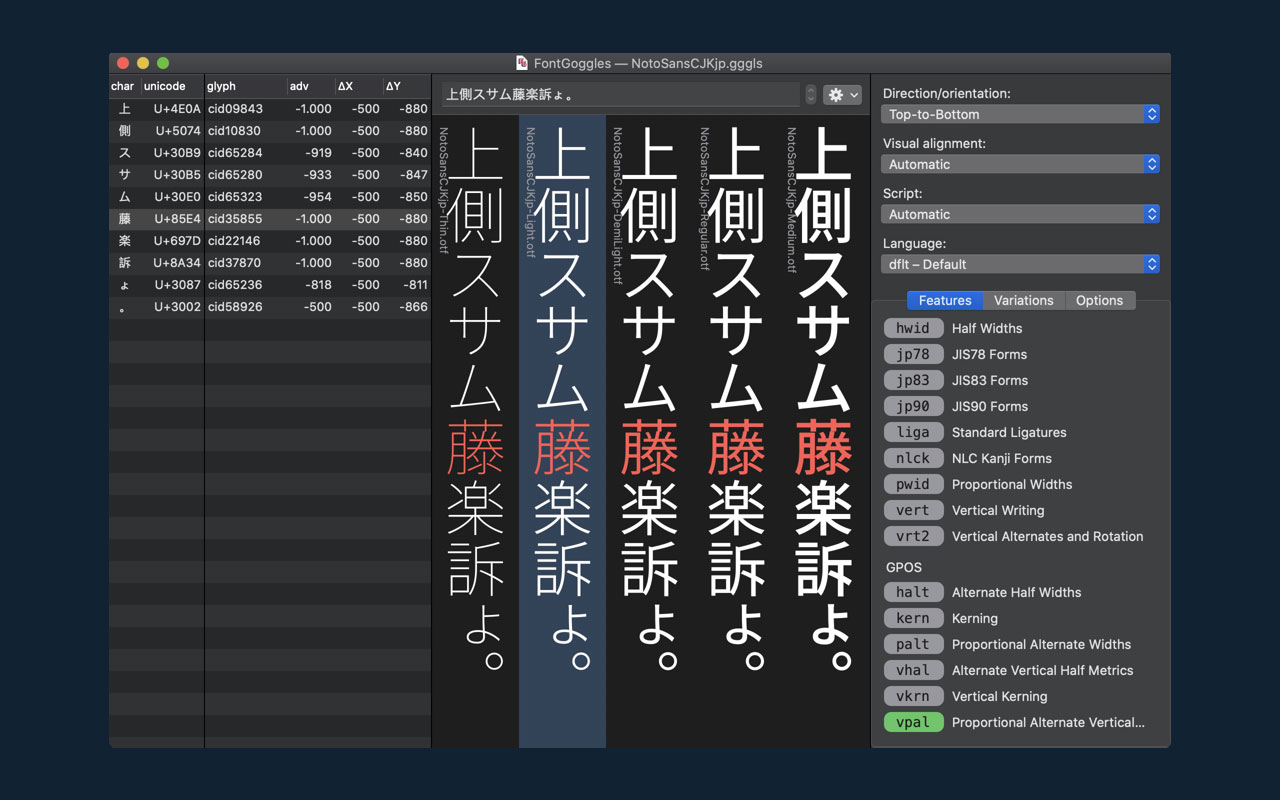Switch to the Variations tab
Viewport: 1280px width, 800px height.
coord(1024,300)
